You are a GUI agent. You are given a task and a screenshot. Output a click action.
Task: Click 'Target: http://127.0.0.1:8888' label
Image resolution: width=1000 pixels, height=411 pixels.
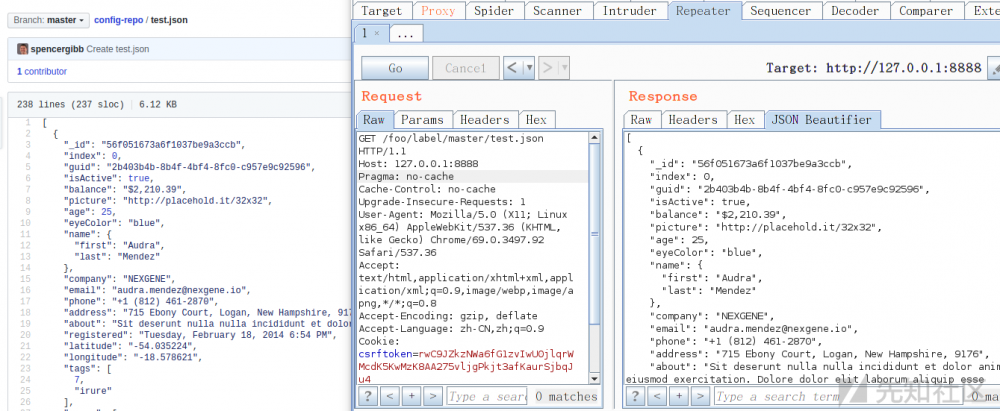[874, 68]
